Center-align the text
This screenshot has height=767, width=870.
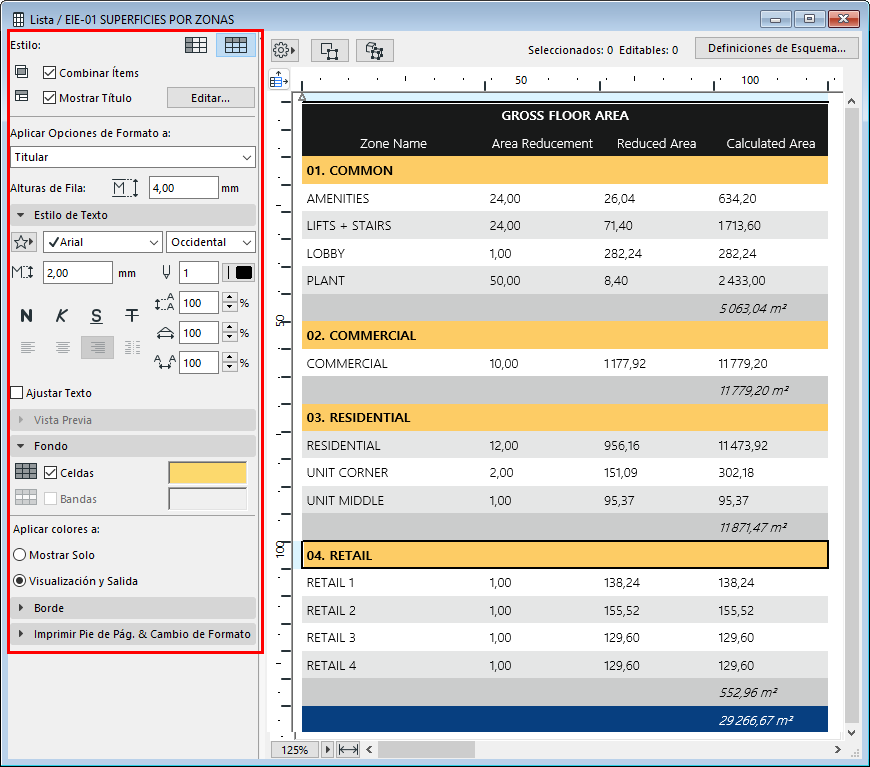[62, 347]
